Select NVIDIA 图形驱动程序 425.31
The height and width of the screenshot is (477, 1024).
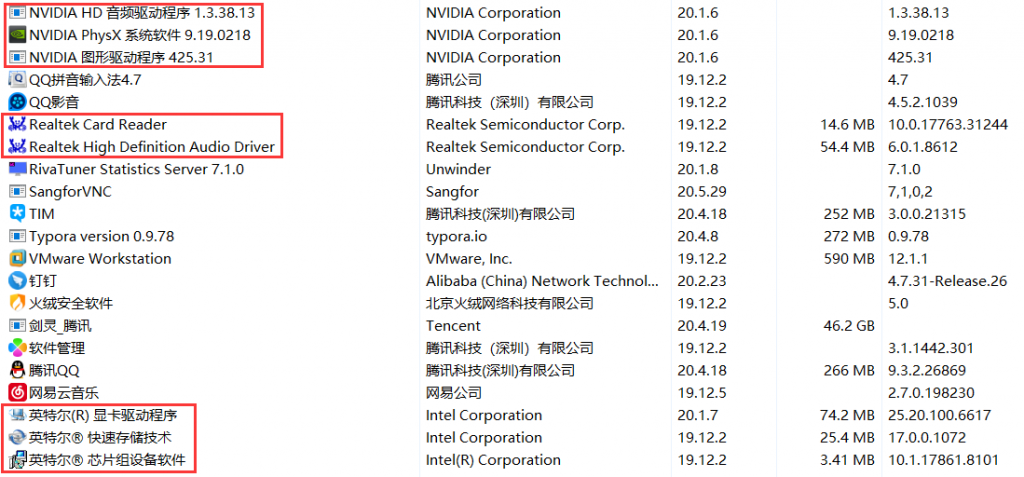(x=121, y=57)
